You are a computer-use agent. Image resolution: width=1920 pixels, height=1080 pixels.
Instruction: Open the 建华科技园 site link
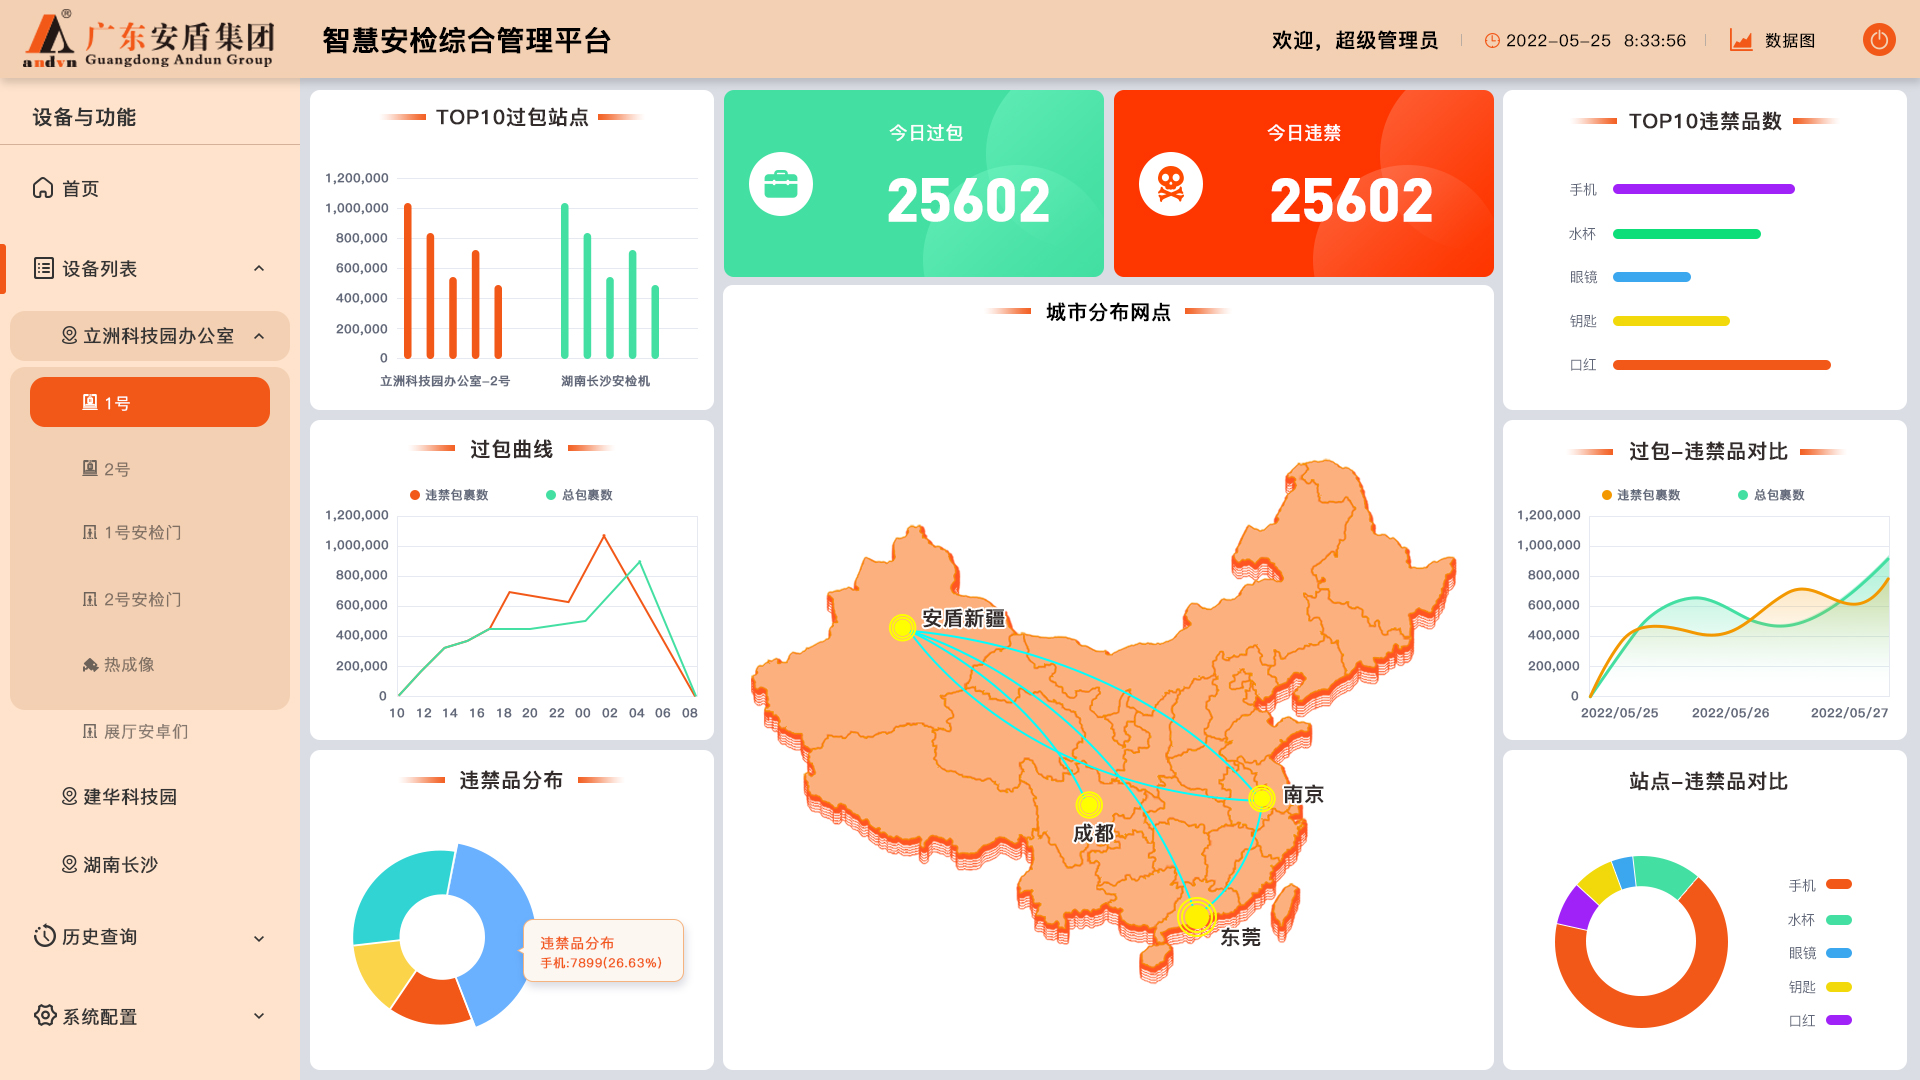coord(129,797)
